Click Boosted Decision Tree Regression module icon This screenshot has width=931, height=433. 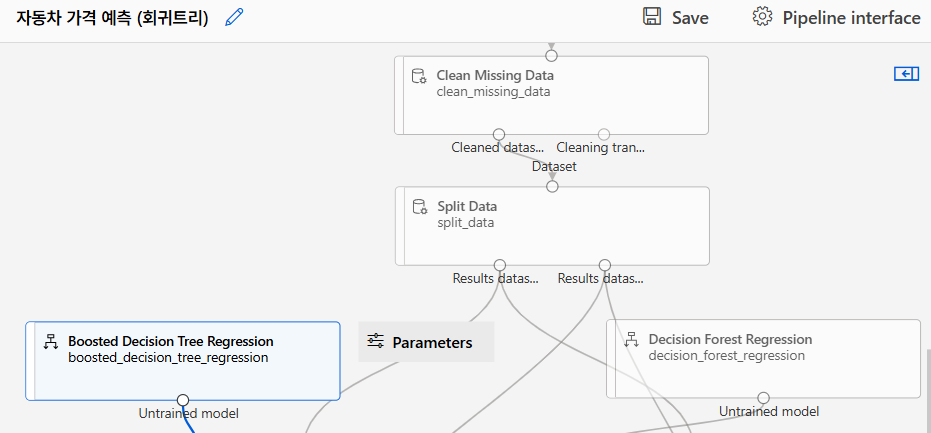pyautogui.click(x=51, y=342)
